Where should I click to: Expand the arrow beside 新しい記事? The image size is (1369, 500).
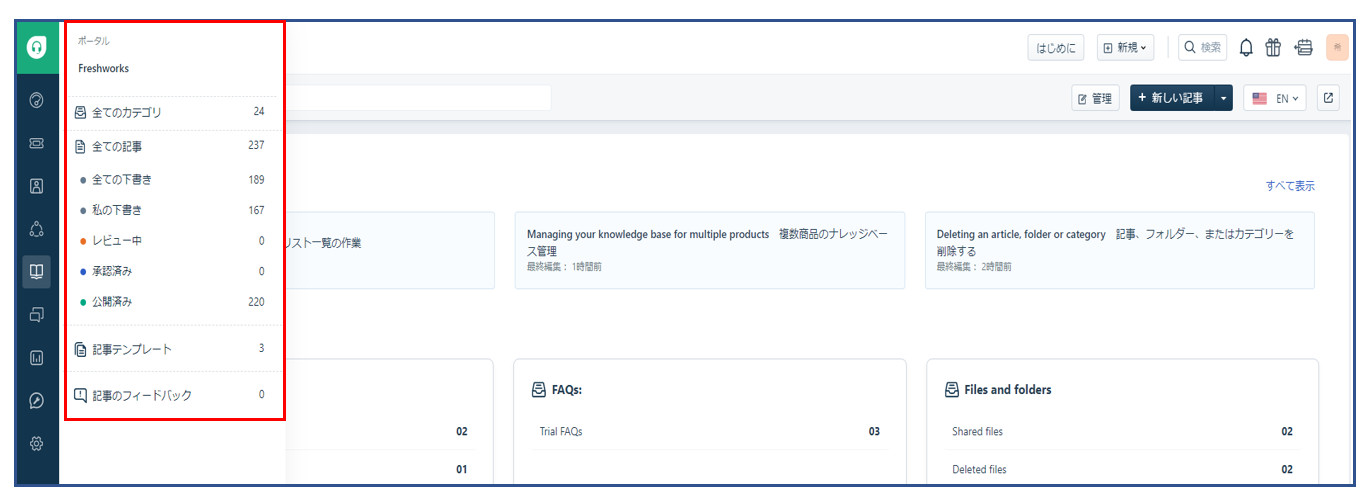click(x=1224, y=98)
